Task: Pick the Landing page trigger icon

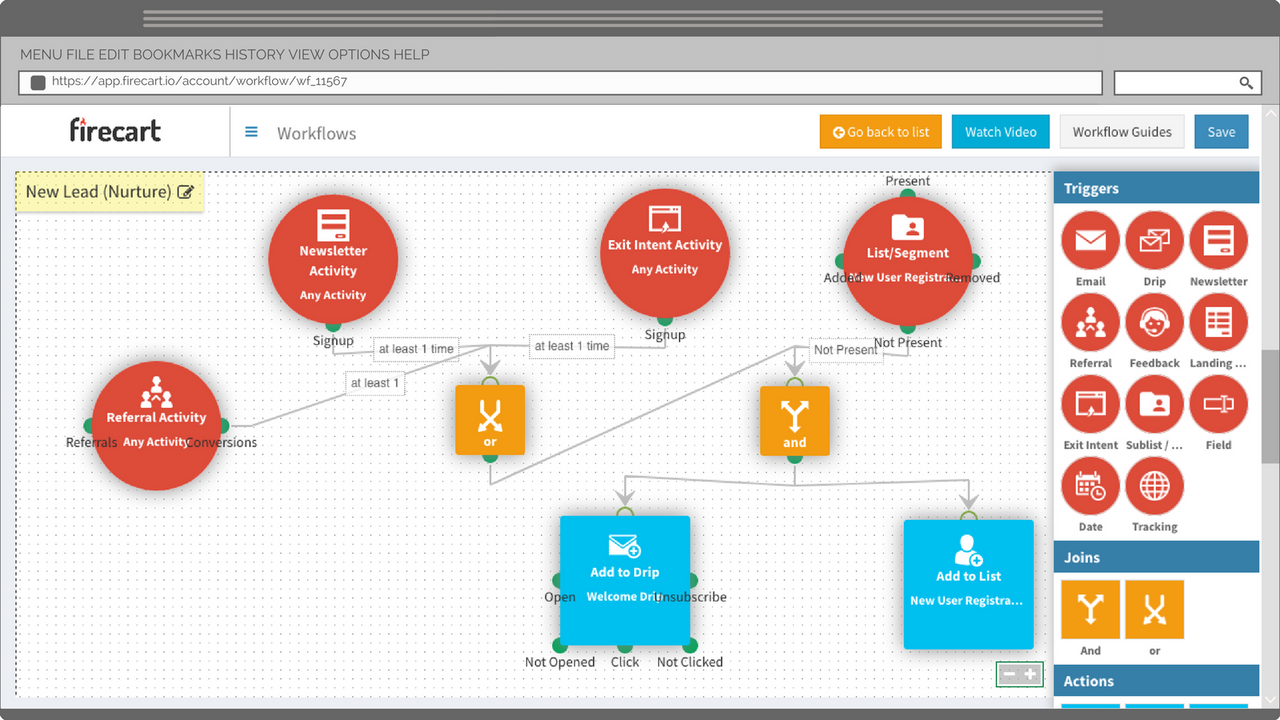Action: [x=1218, y=323]
